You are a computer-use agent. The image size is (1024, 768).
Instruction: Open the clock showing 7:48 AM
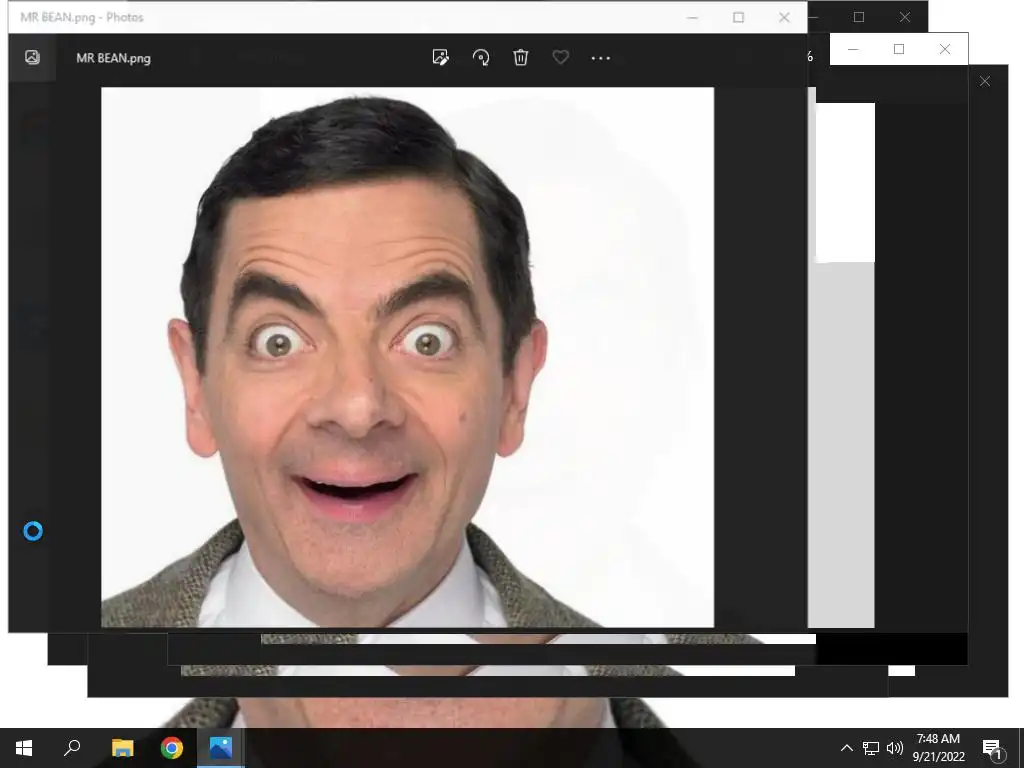pyautogui.click(x=938, y=748)
